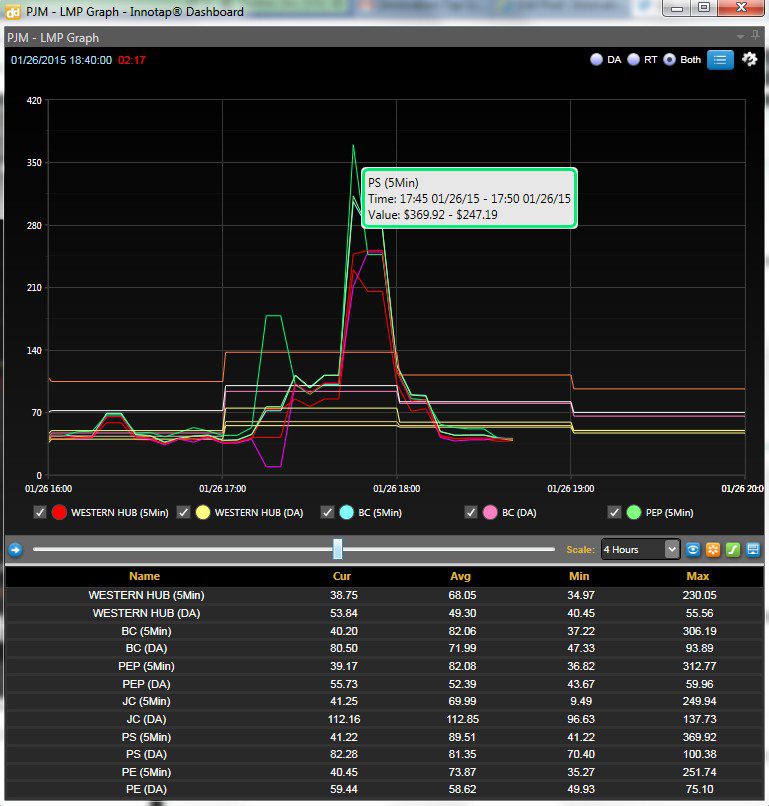Select the DA radio button
The width and height of the screenshot is (769, 806).
pos(596,60)
